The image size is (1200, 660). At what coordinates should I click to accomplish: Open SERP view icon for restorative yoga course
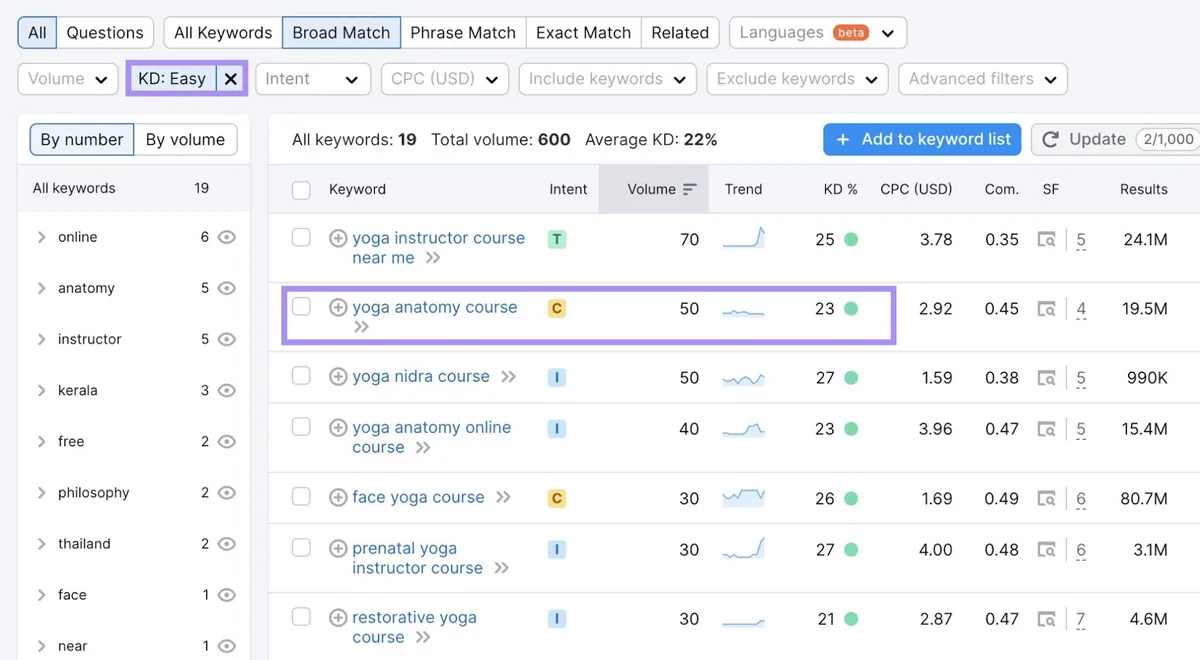1046,619
